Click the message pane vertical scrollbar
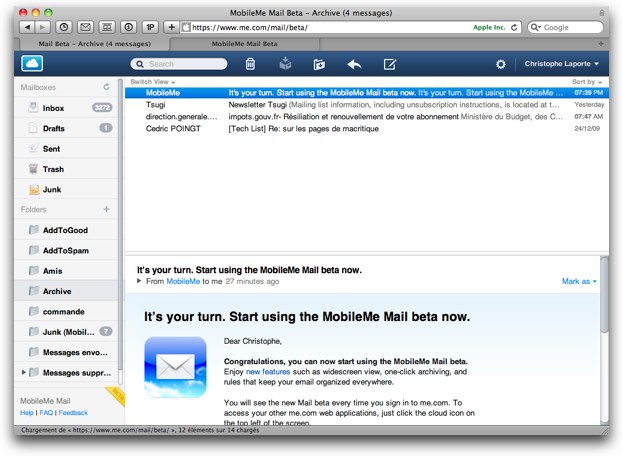622x456 pixels. click(x=604, y=294)
